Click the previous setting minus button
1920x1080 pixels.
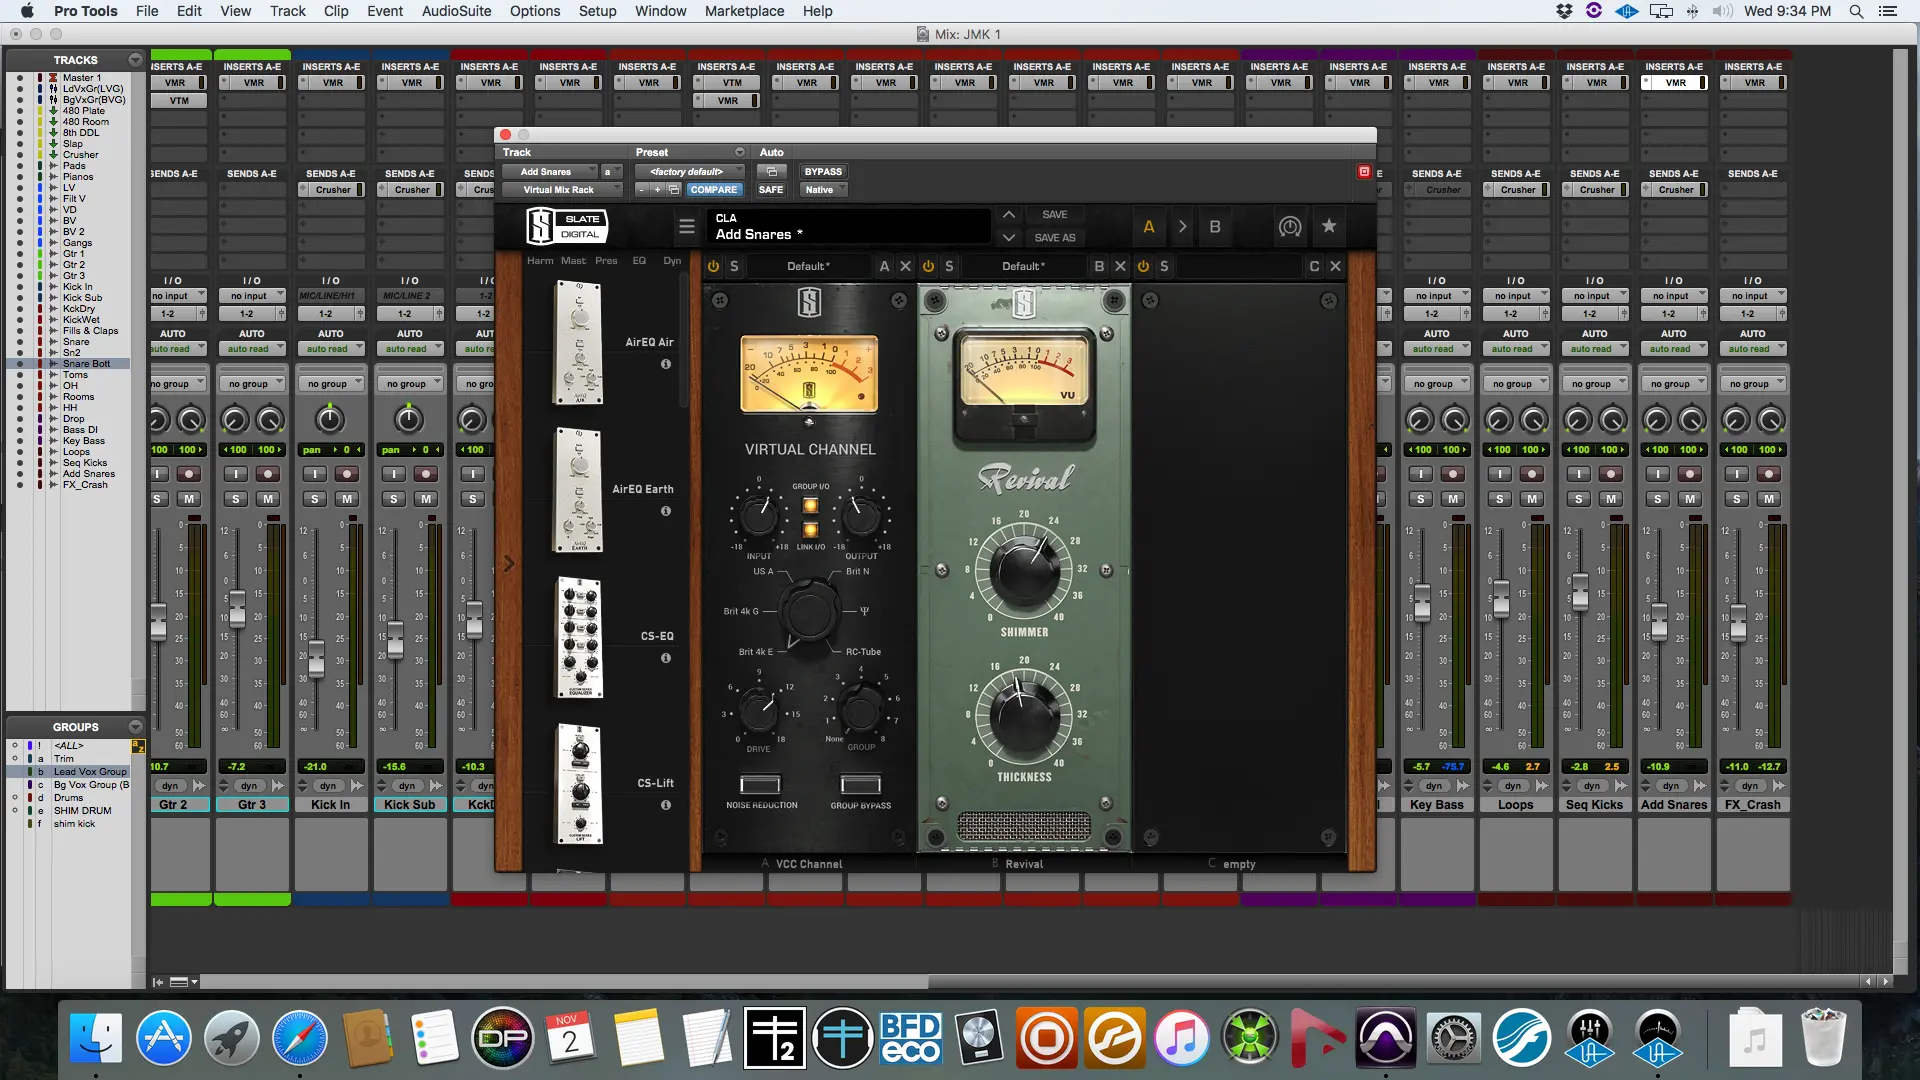coord(642,190)
